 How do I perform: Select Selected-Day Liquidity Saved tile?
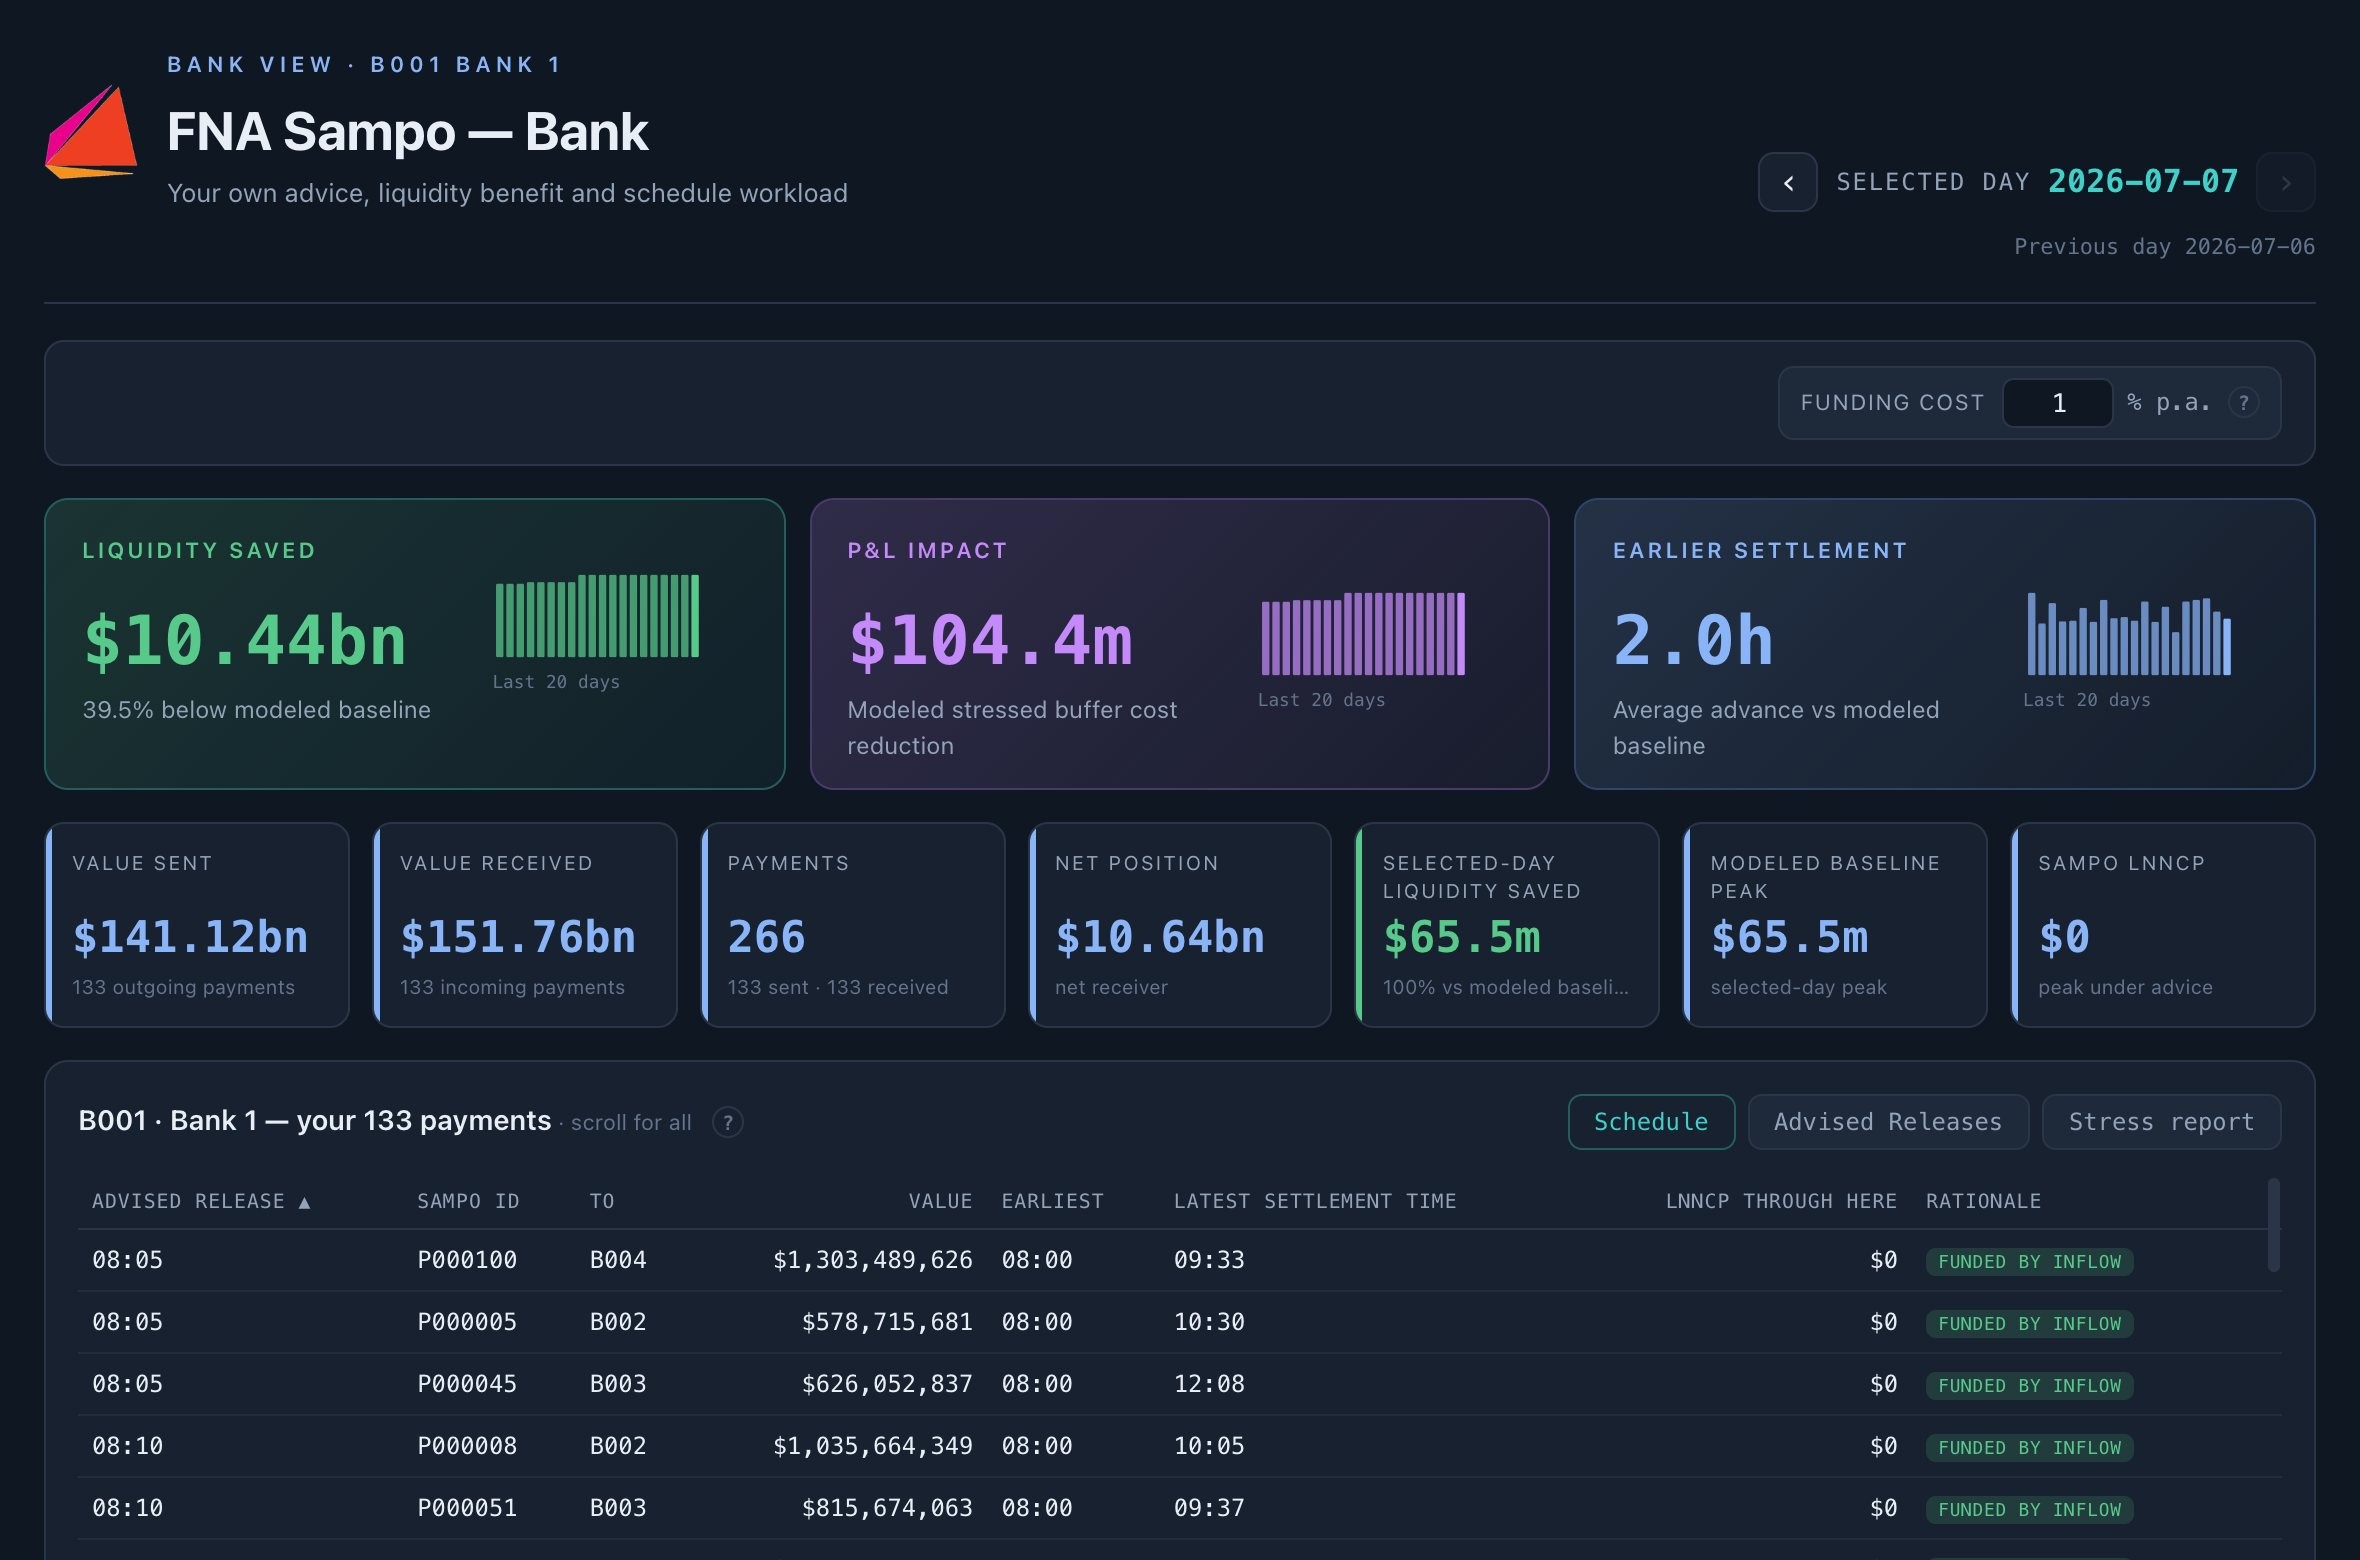[x=1507, y=925]
